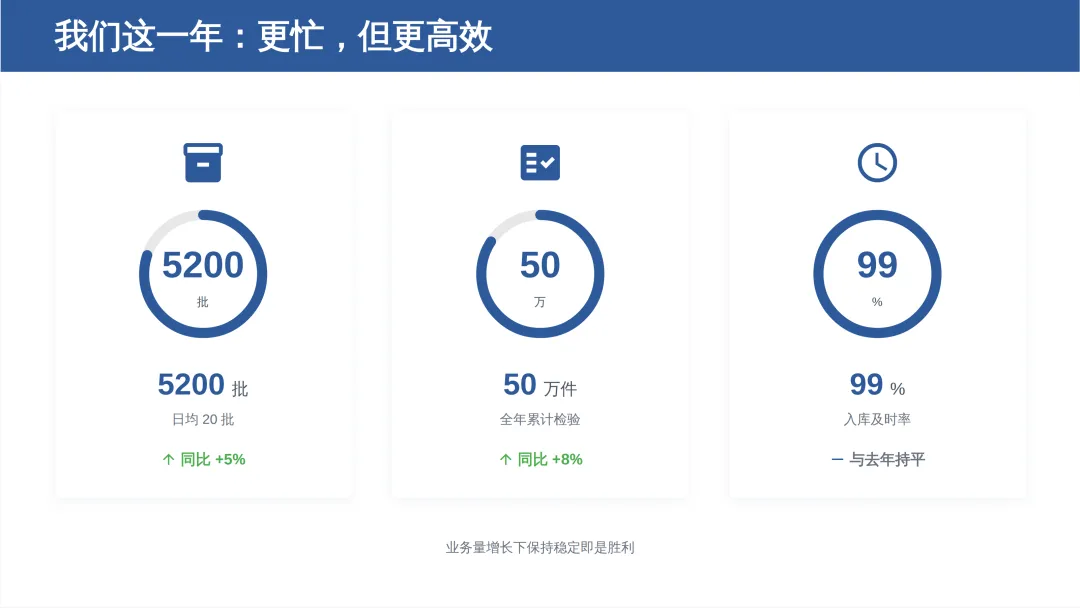Click the checklist icon above 50
The width and height of the screenshot is (1080, 608).
click(540, 163)
